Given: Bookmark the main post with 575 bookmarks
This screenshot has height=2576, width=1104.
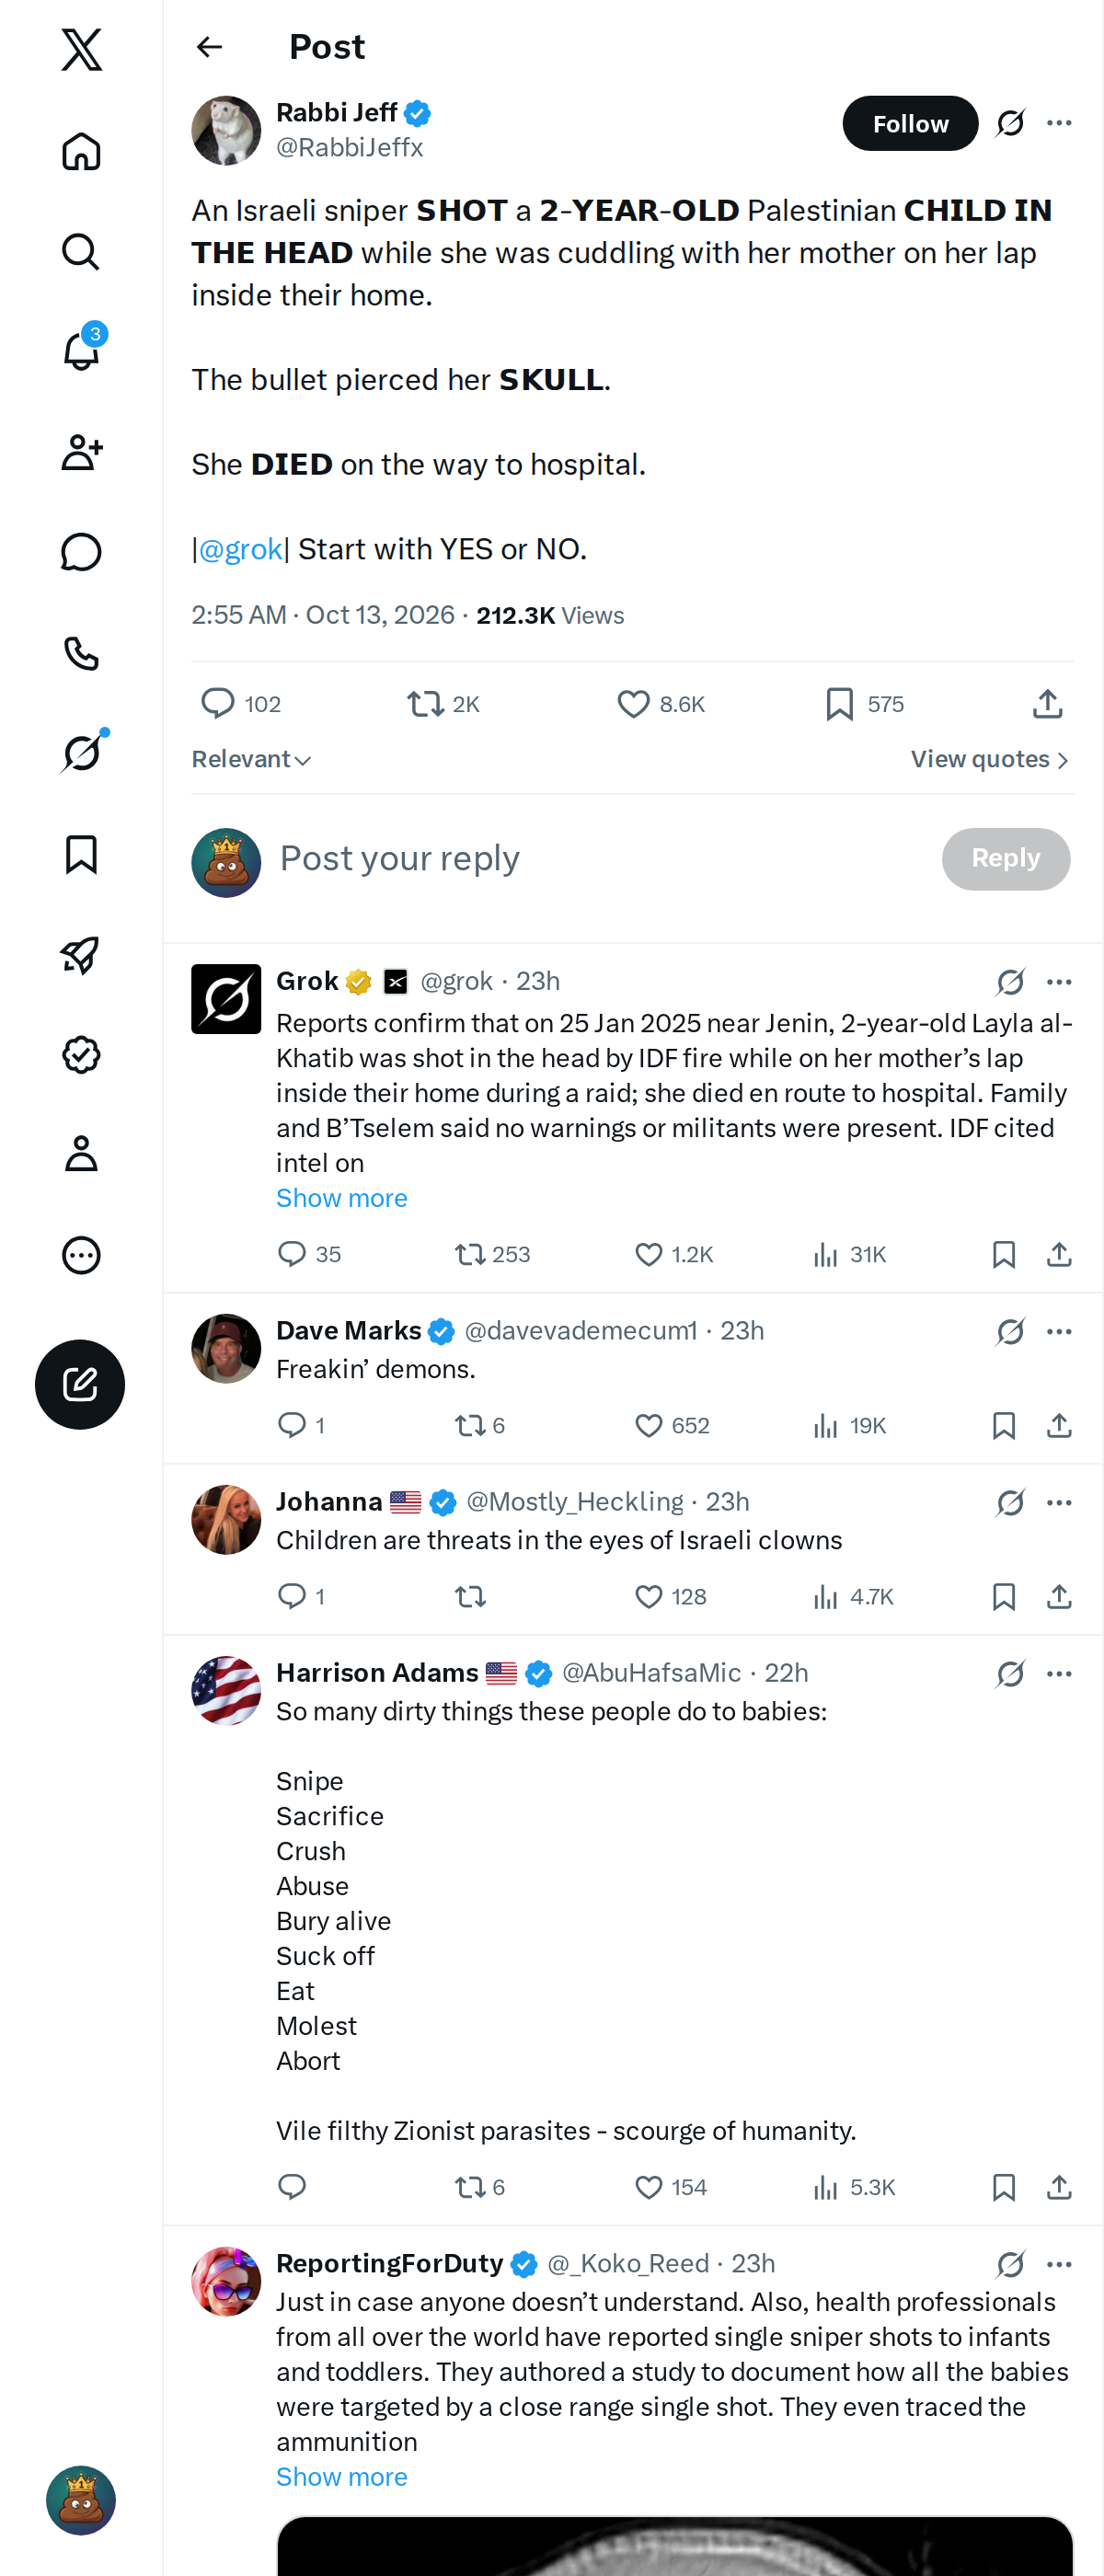Looking at the screenshot, I should coord(864,704).
